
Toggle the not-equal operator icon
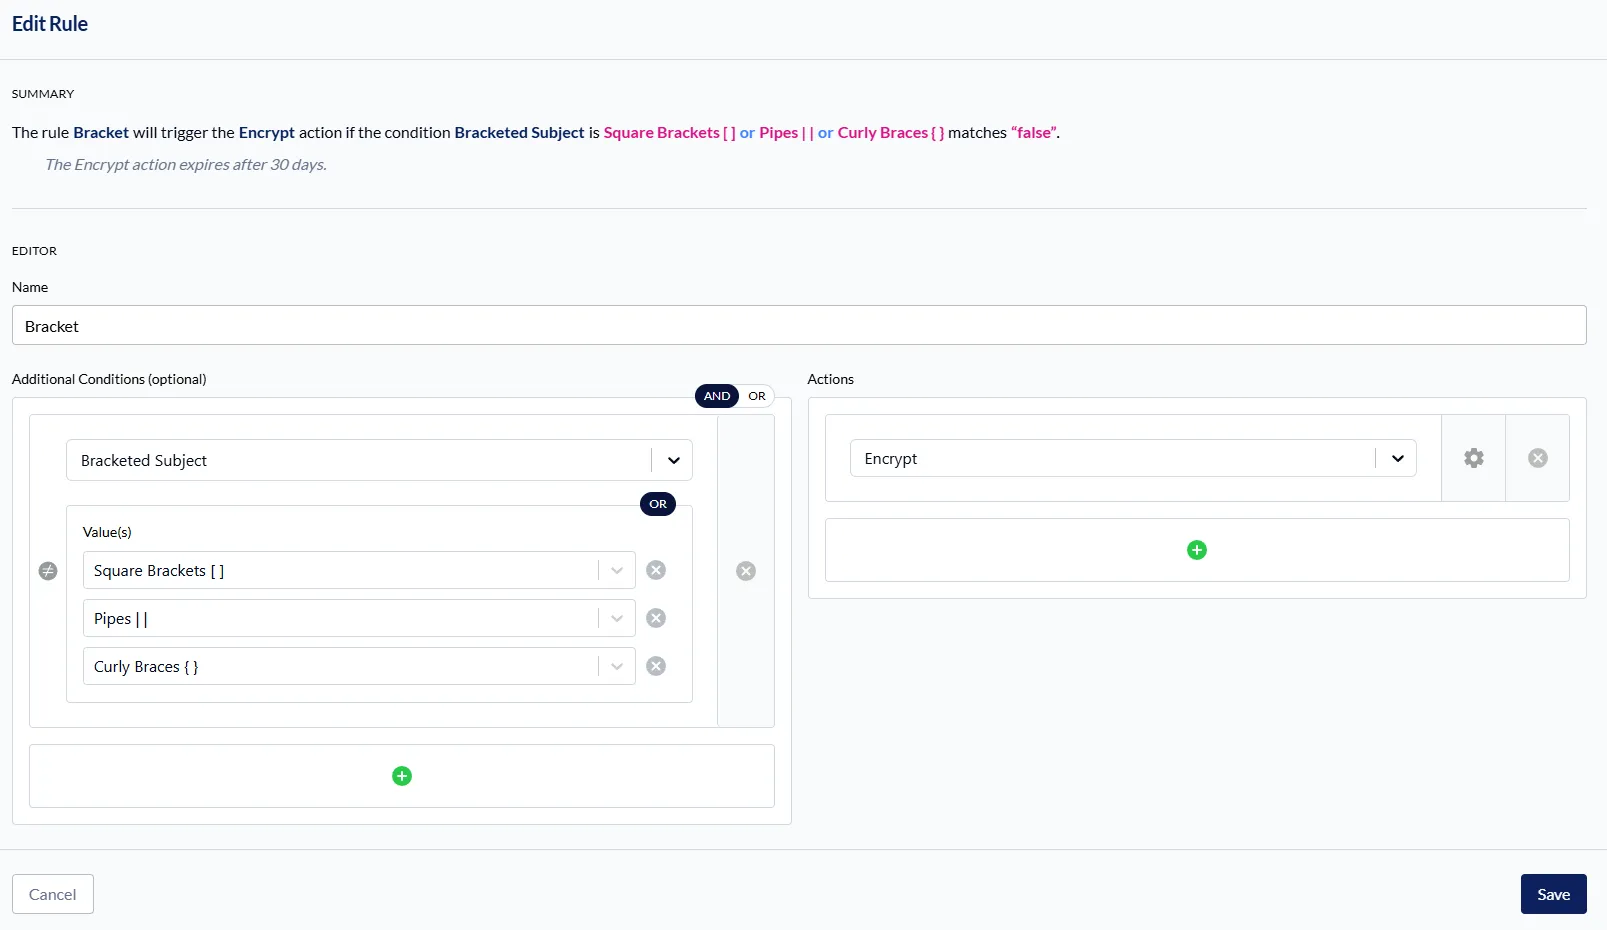[x=48, y=571]
